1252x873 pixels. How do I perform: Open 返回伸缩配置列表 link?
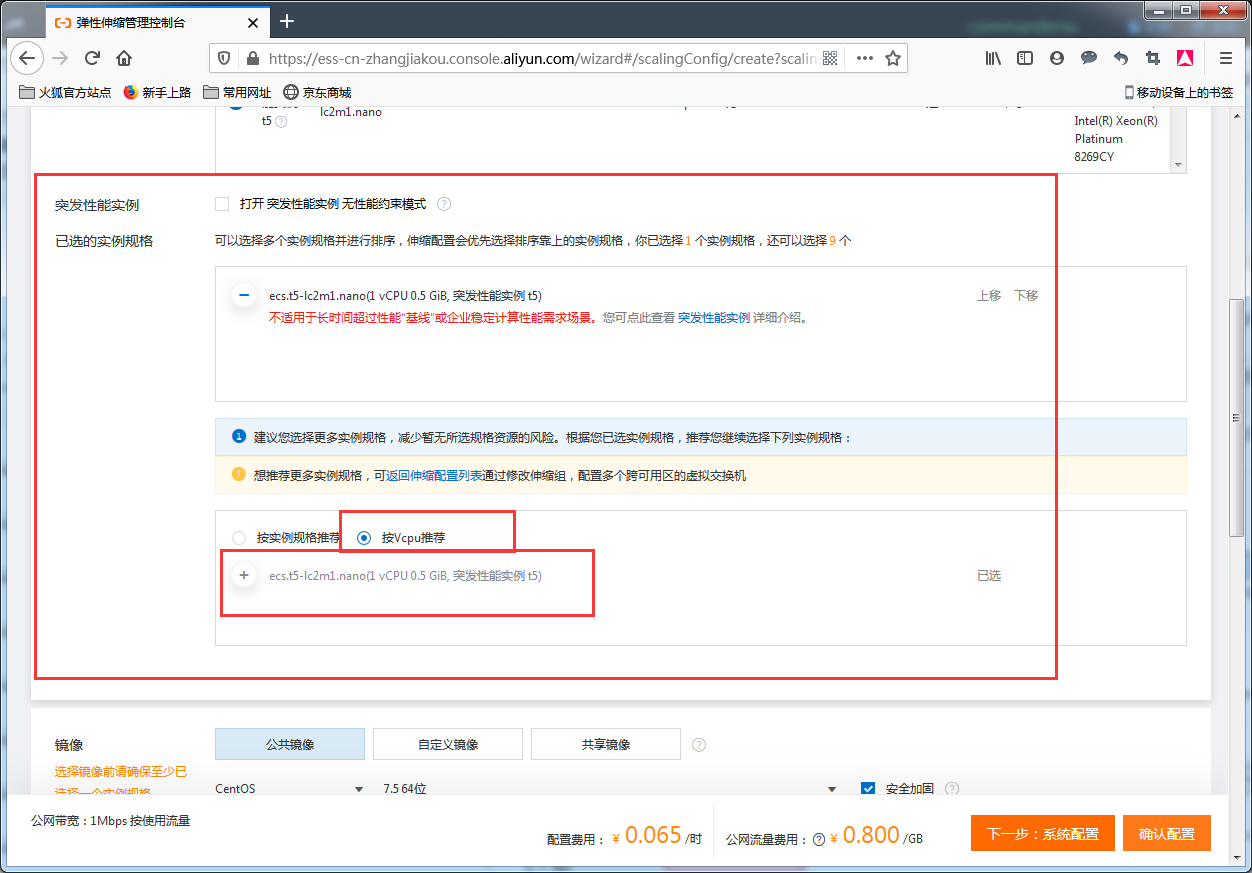[x=434, y=476]
